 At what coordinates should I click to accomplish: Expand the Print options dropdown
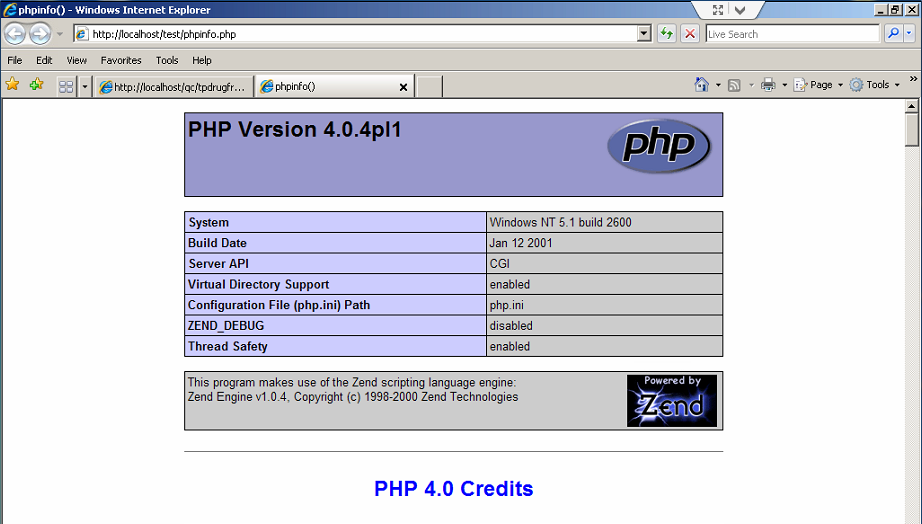pos(784,85)
